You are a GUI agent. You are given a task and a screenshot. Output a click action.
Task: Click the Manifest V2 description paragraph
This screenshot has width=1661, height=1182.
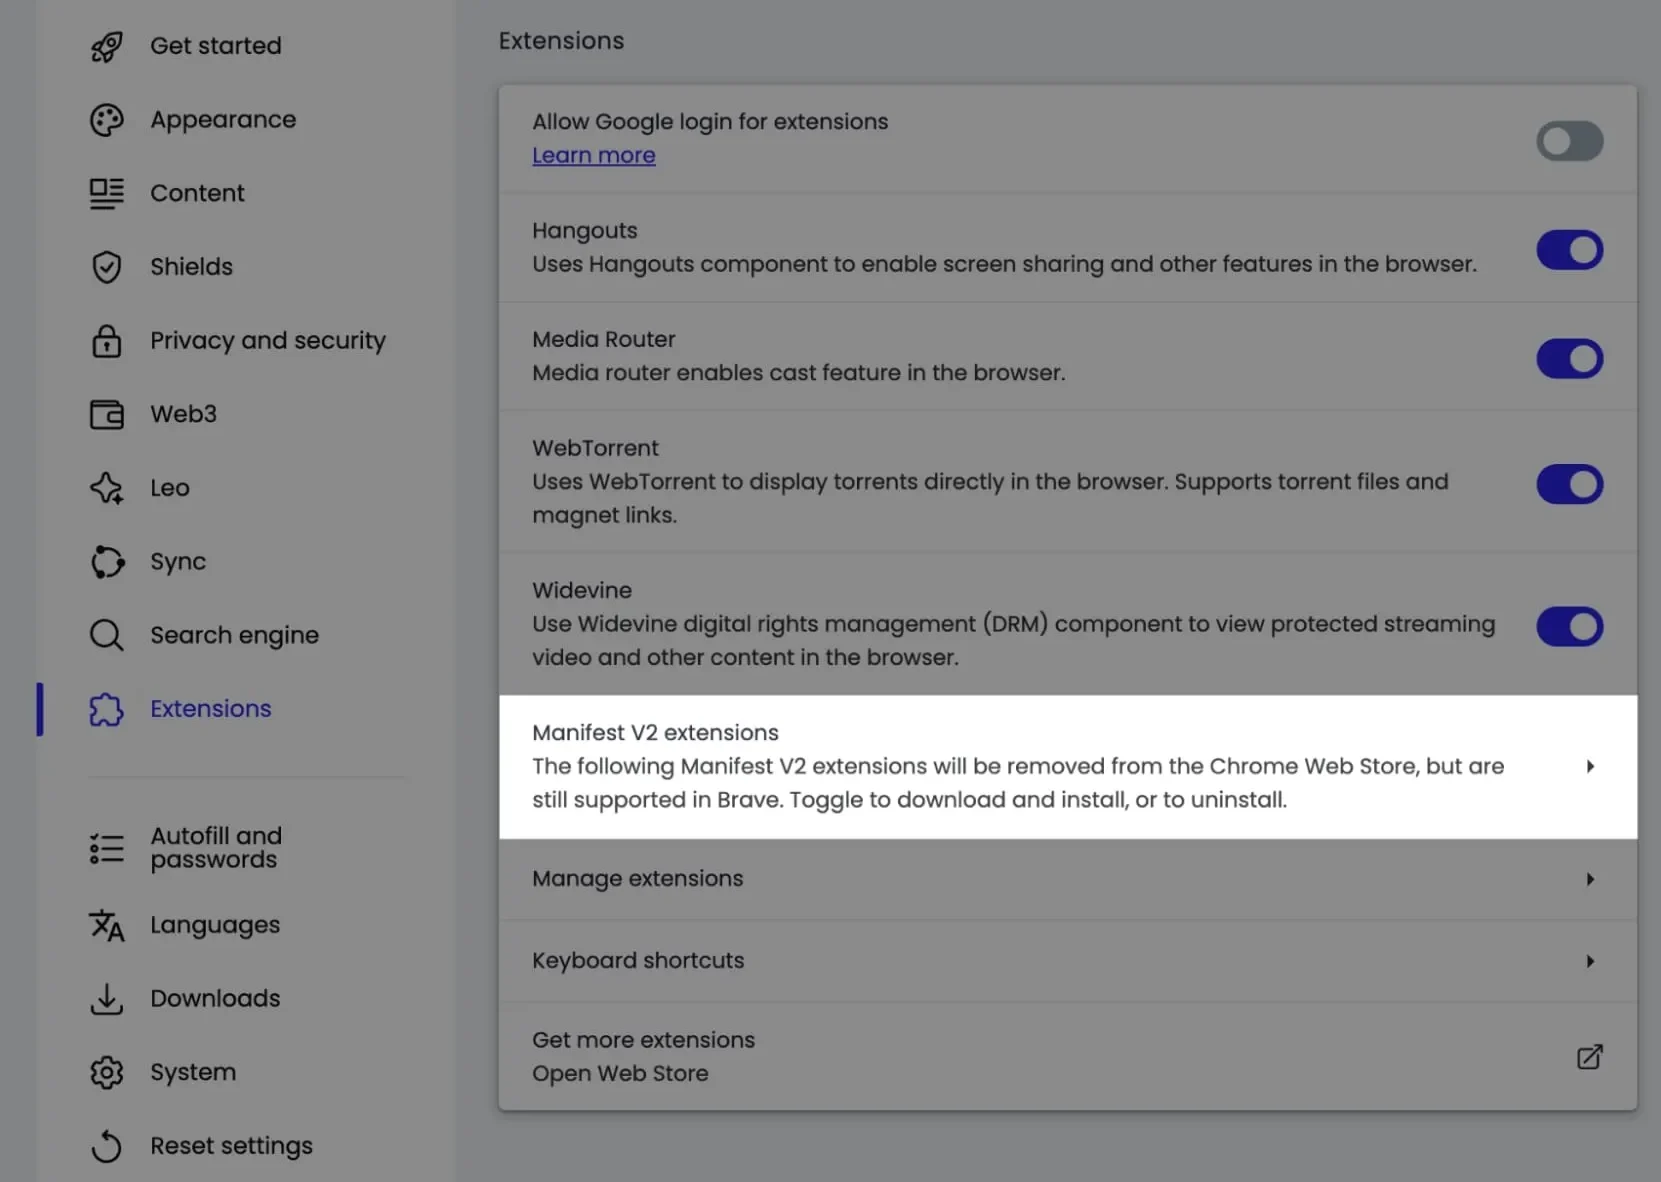coord(1018,783)
